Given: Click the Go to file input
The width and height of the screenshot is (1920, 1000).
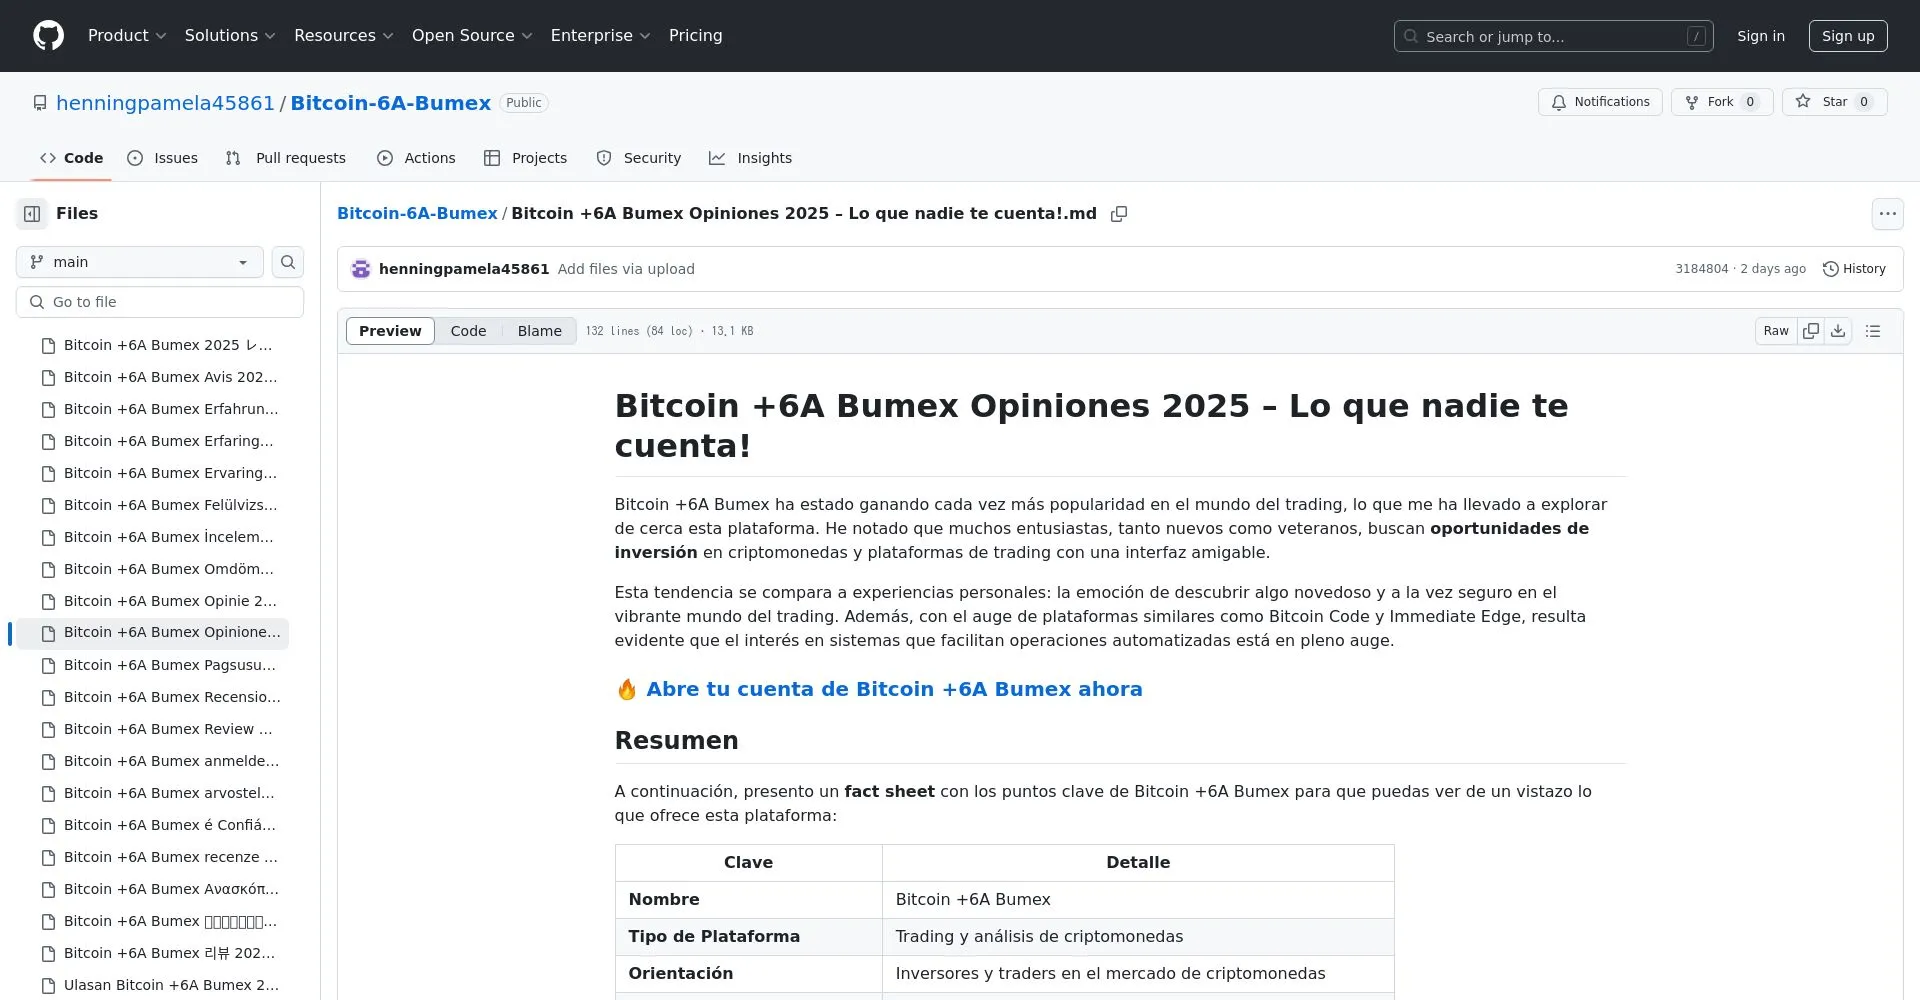Looking at the screenshot, I should tap(160, 302).
